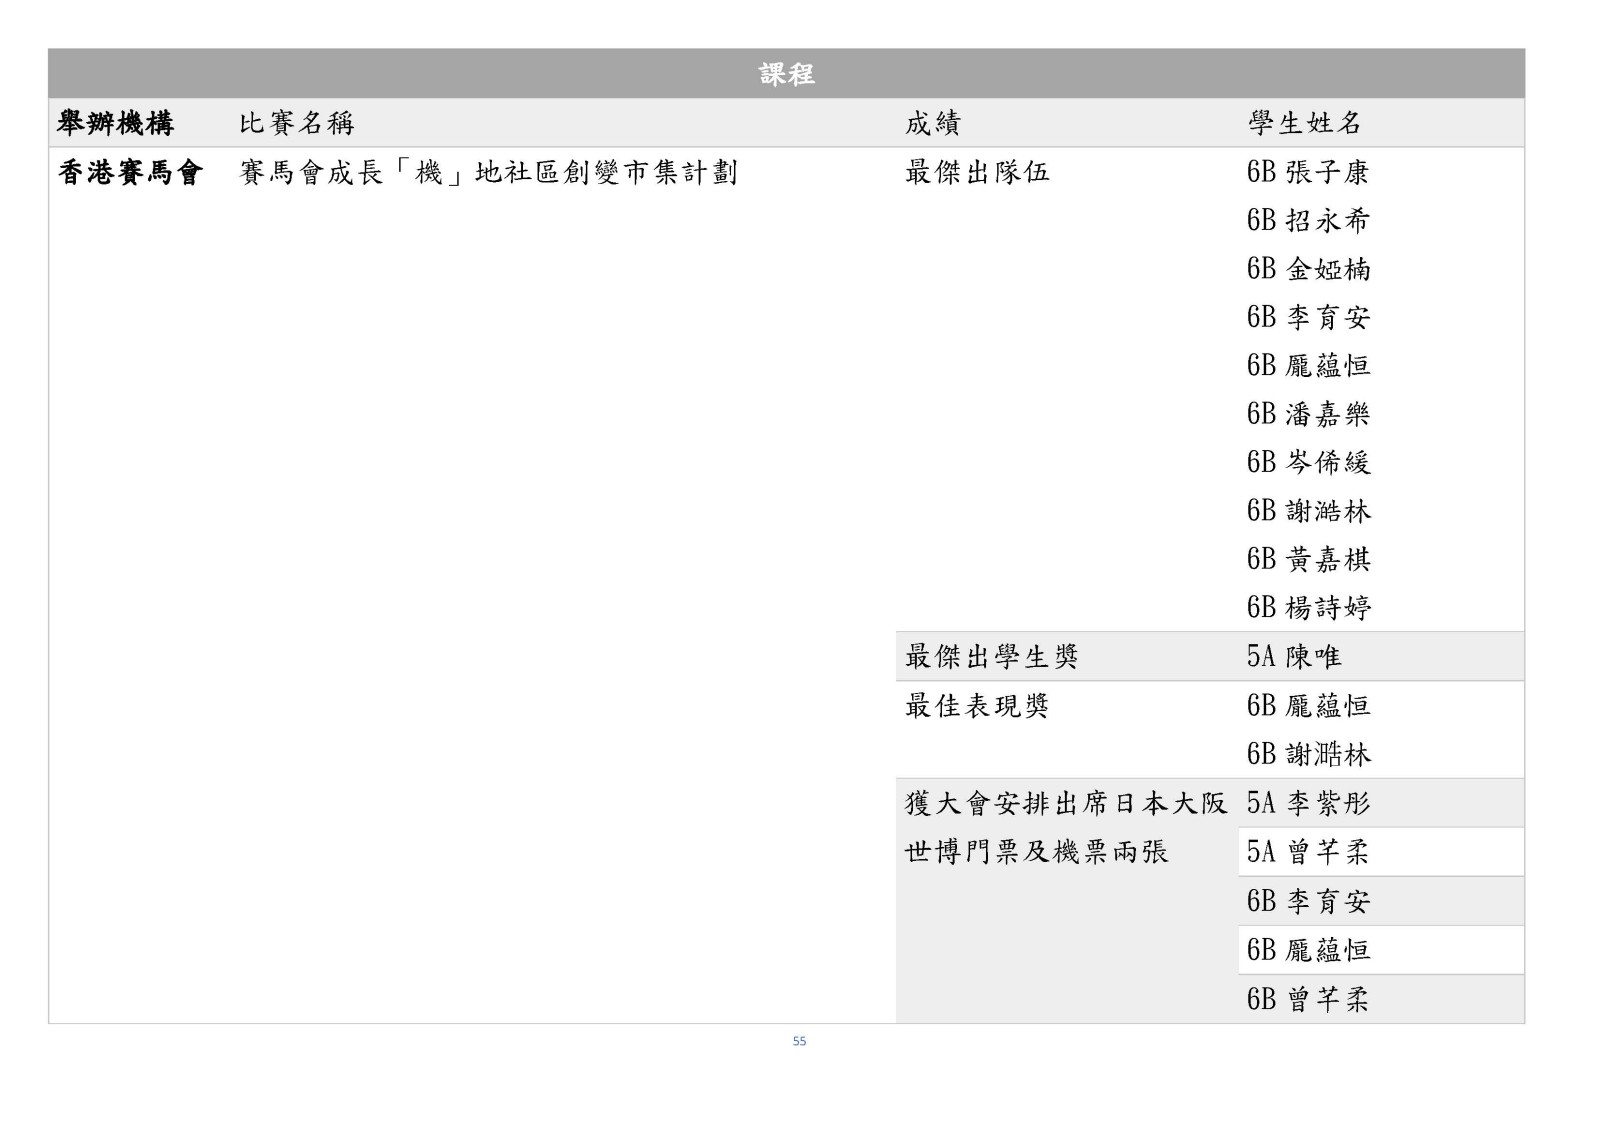Select the 賽馬會成長「機」地社區創變市集計劃 competition name
This screenshot has width=1600, height=1132.
click(x=488, y=173)
